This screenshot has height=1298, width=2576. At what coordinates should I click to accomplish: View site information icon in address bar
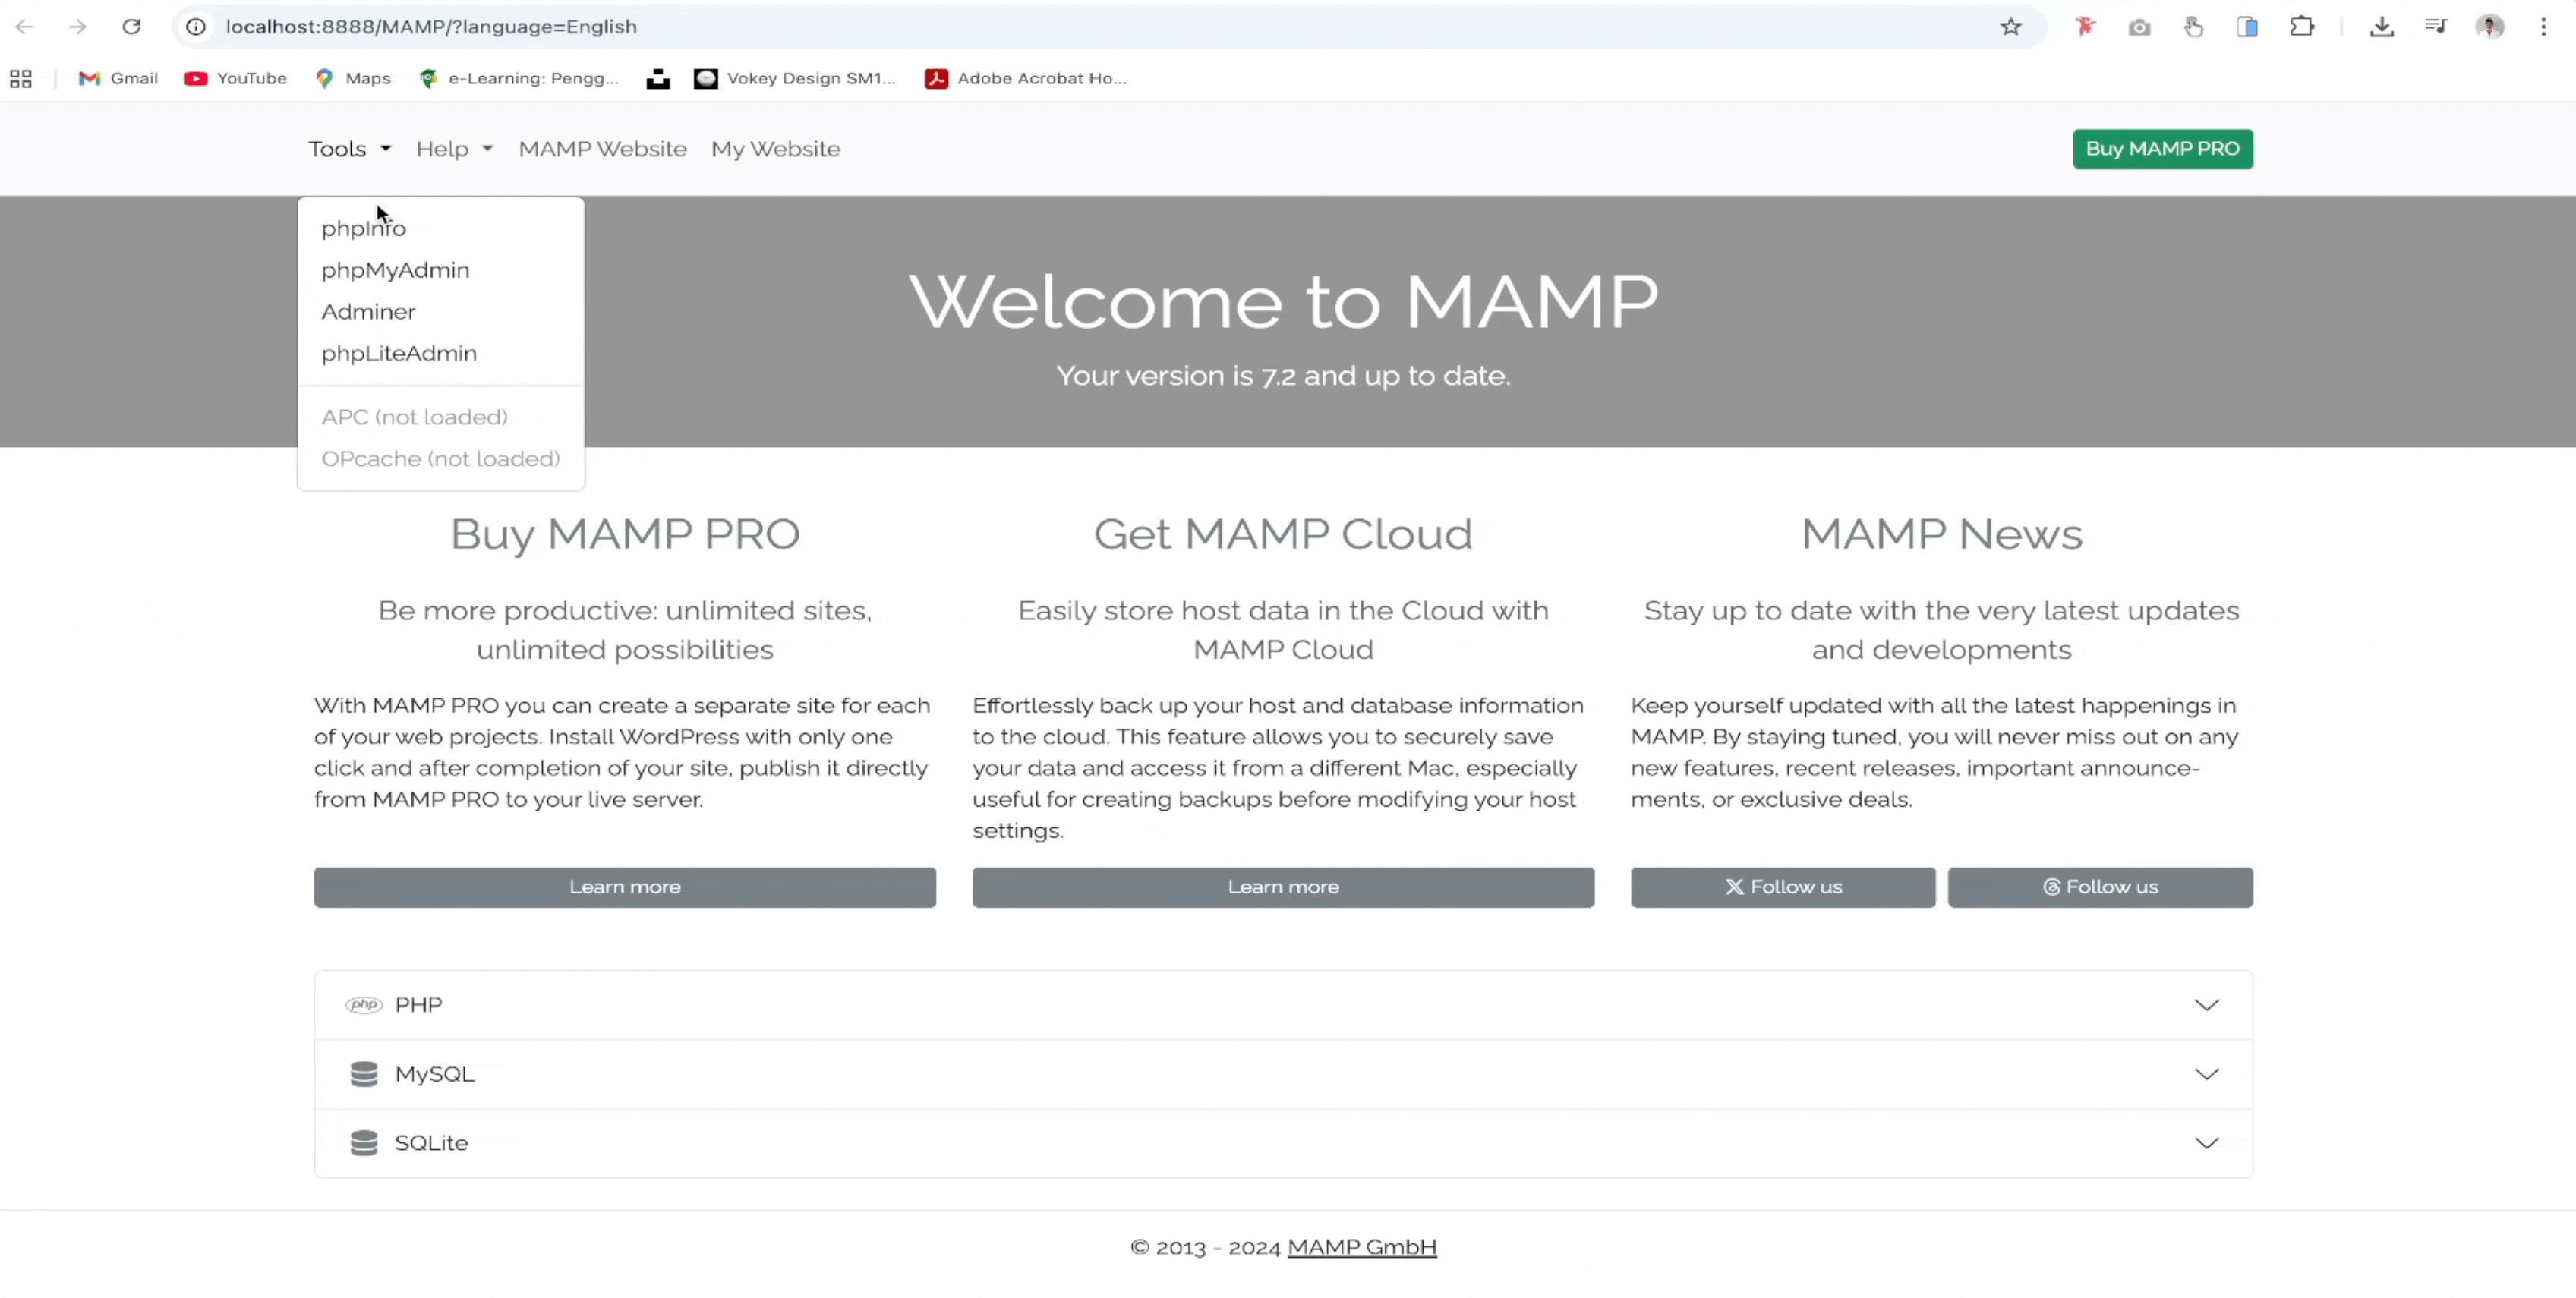click(x=196, y=27)
